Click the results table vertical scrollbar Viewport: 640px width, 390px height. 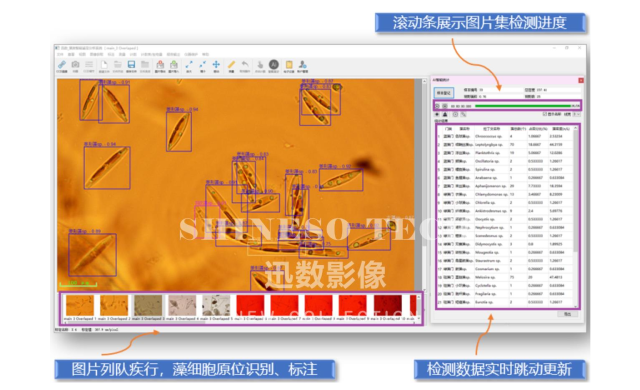point(576,216)
